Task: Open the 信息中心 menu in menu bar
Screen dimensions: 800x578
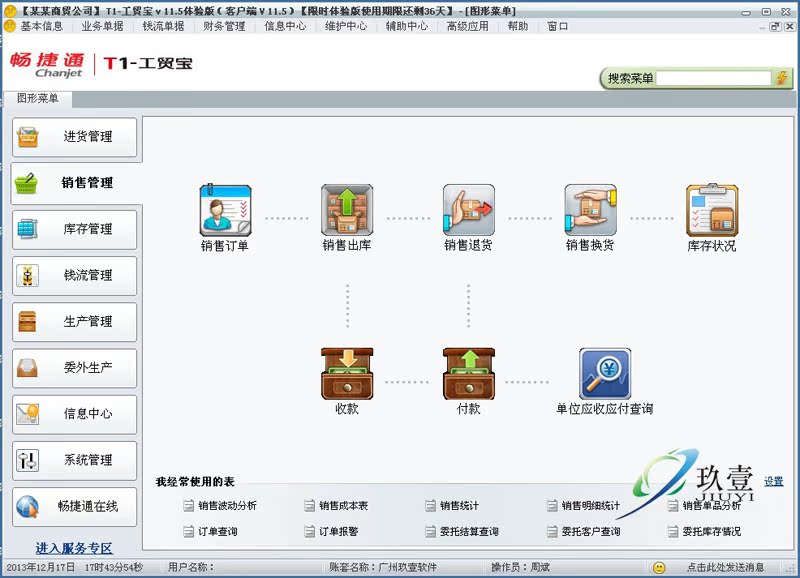Action: coord(285,26)
